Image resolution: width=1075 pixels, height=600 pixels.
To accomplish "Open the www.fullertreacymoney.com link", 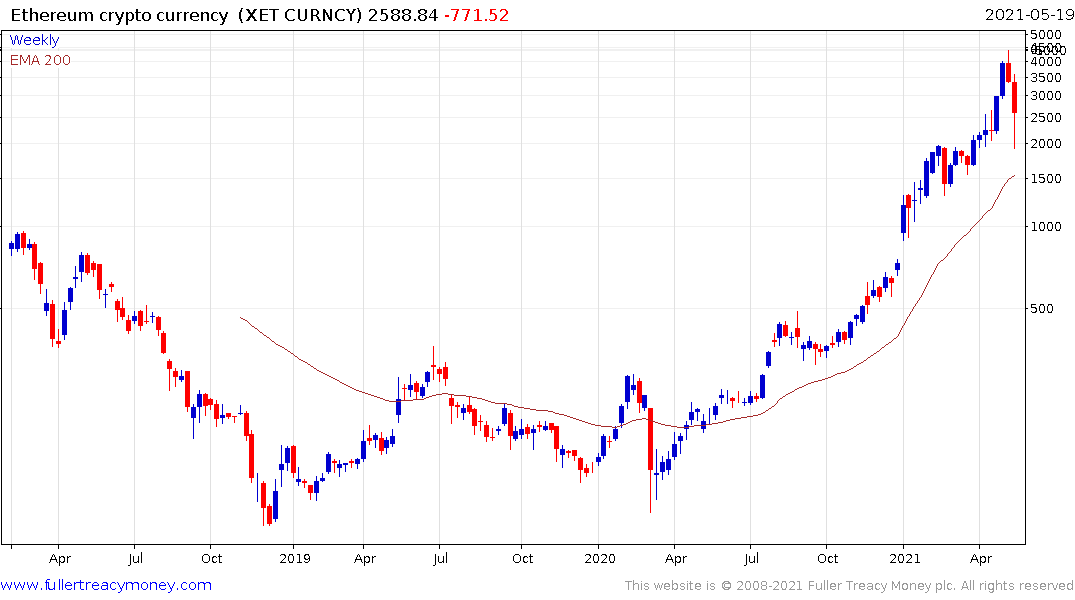I will click(106, 585).
